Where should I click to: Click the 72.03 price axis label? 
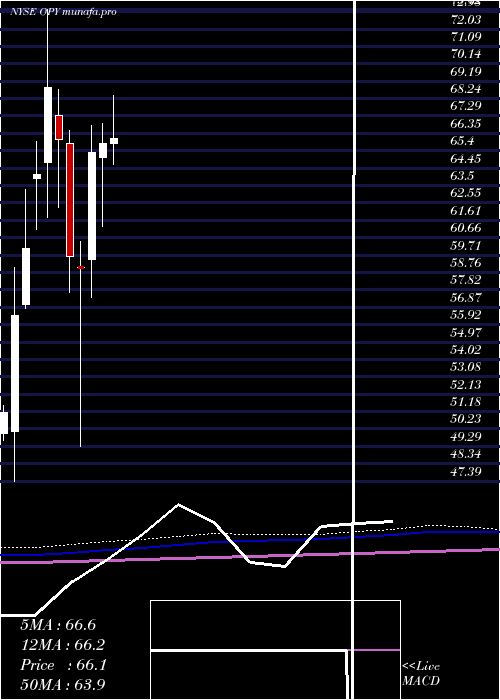[466, 20]
